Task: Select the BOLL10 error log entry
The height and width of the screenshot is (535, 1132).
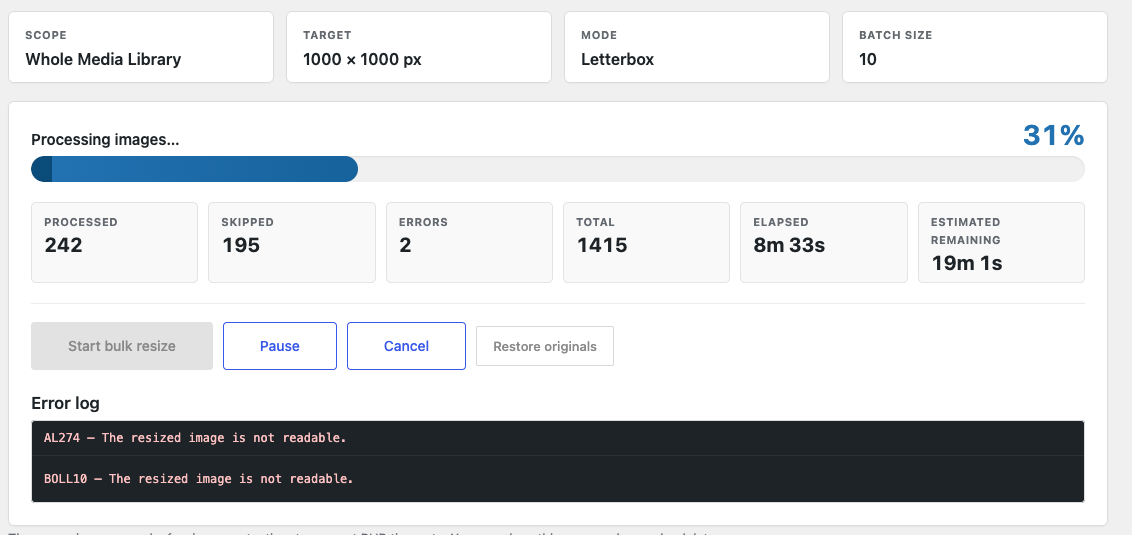Action: (x=557, y=479)
